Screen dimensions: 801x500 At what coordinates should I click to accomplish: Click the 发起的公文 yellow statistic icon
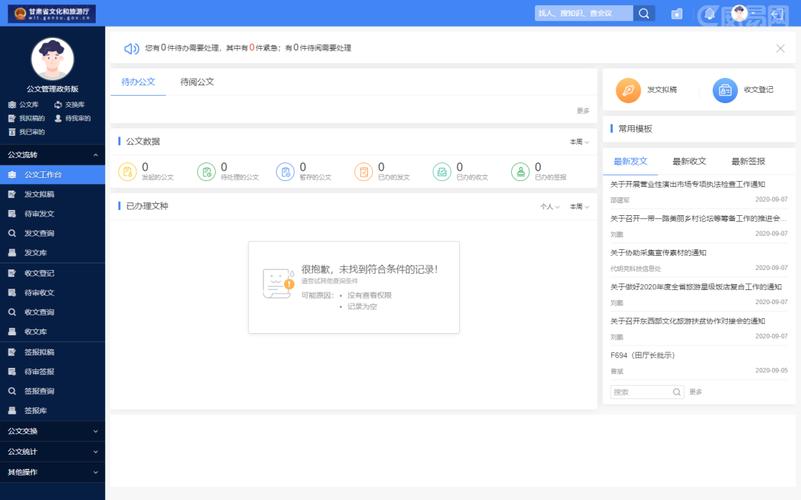point(127,172)
